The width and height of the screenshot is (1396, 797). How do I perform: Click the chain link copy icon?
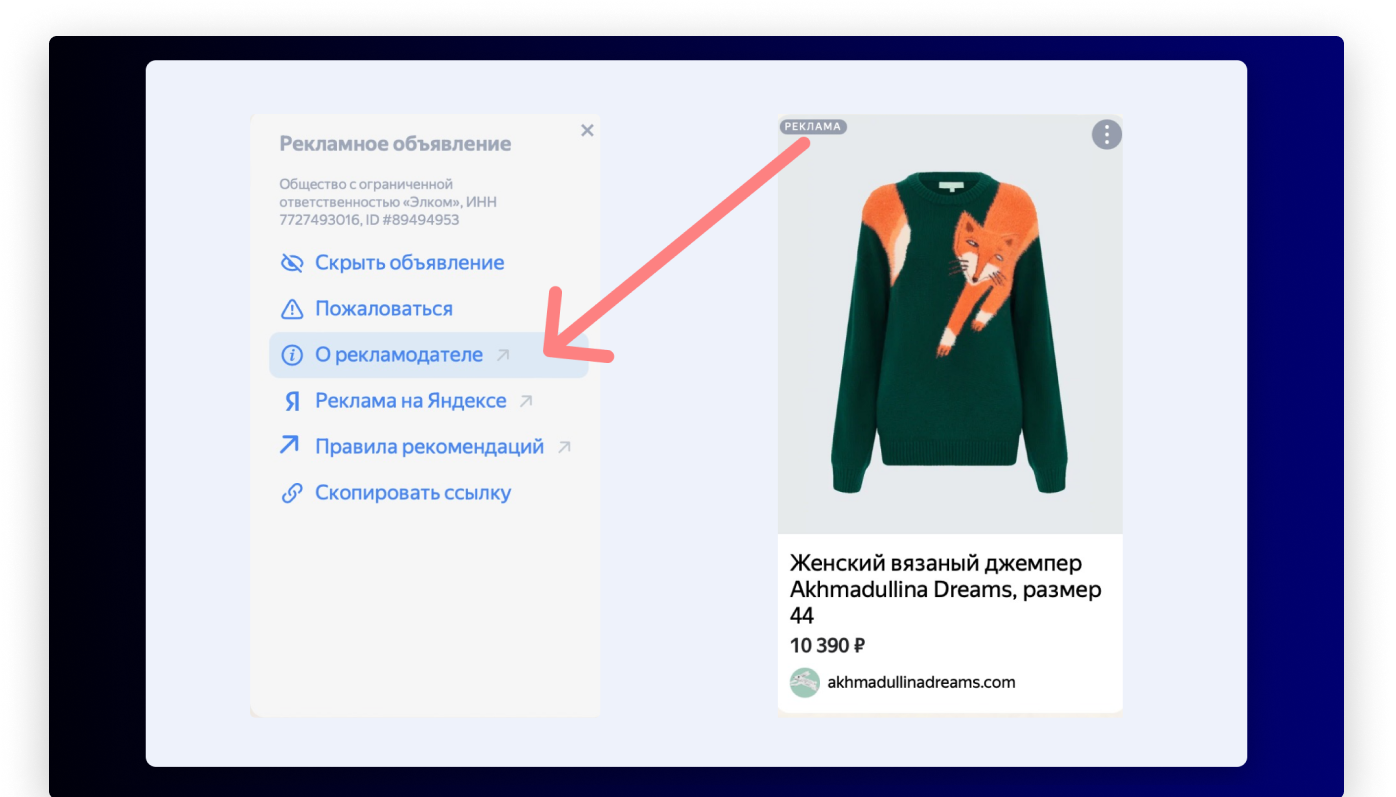290,492
